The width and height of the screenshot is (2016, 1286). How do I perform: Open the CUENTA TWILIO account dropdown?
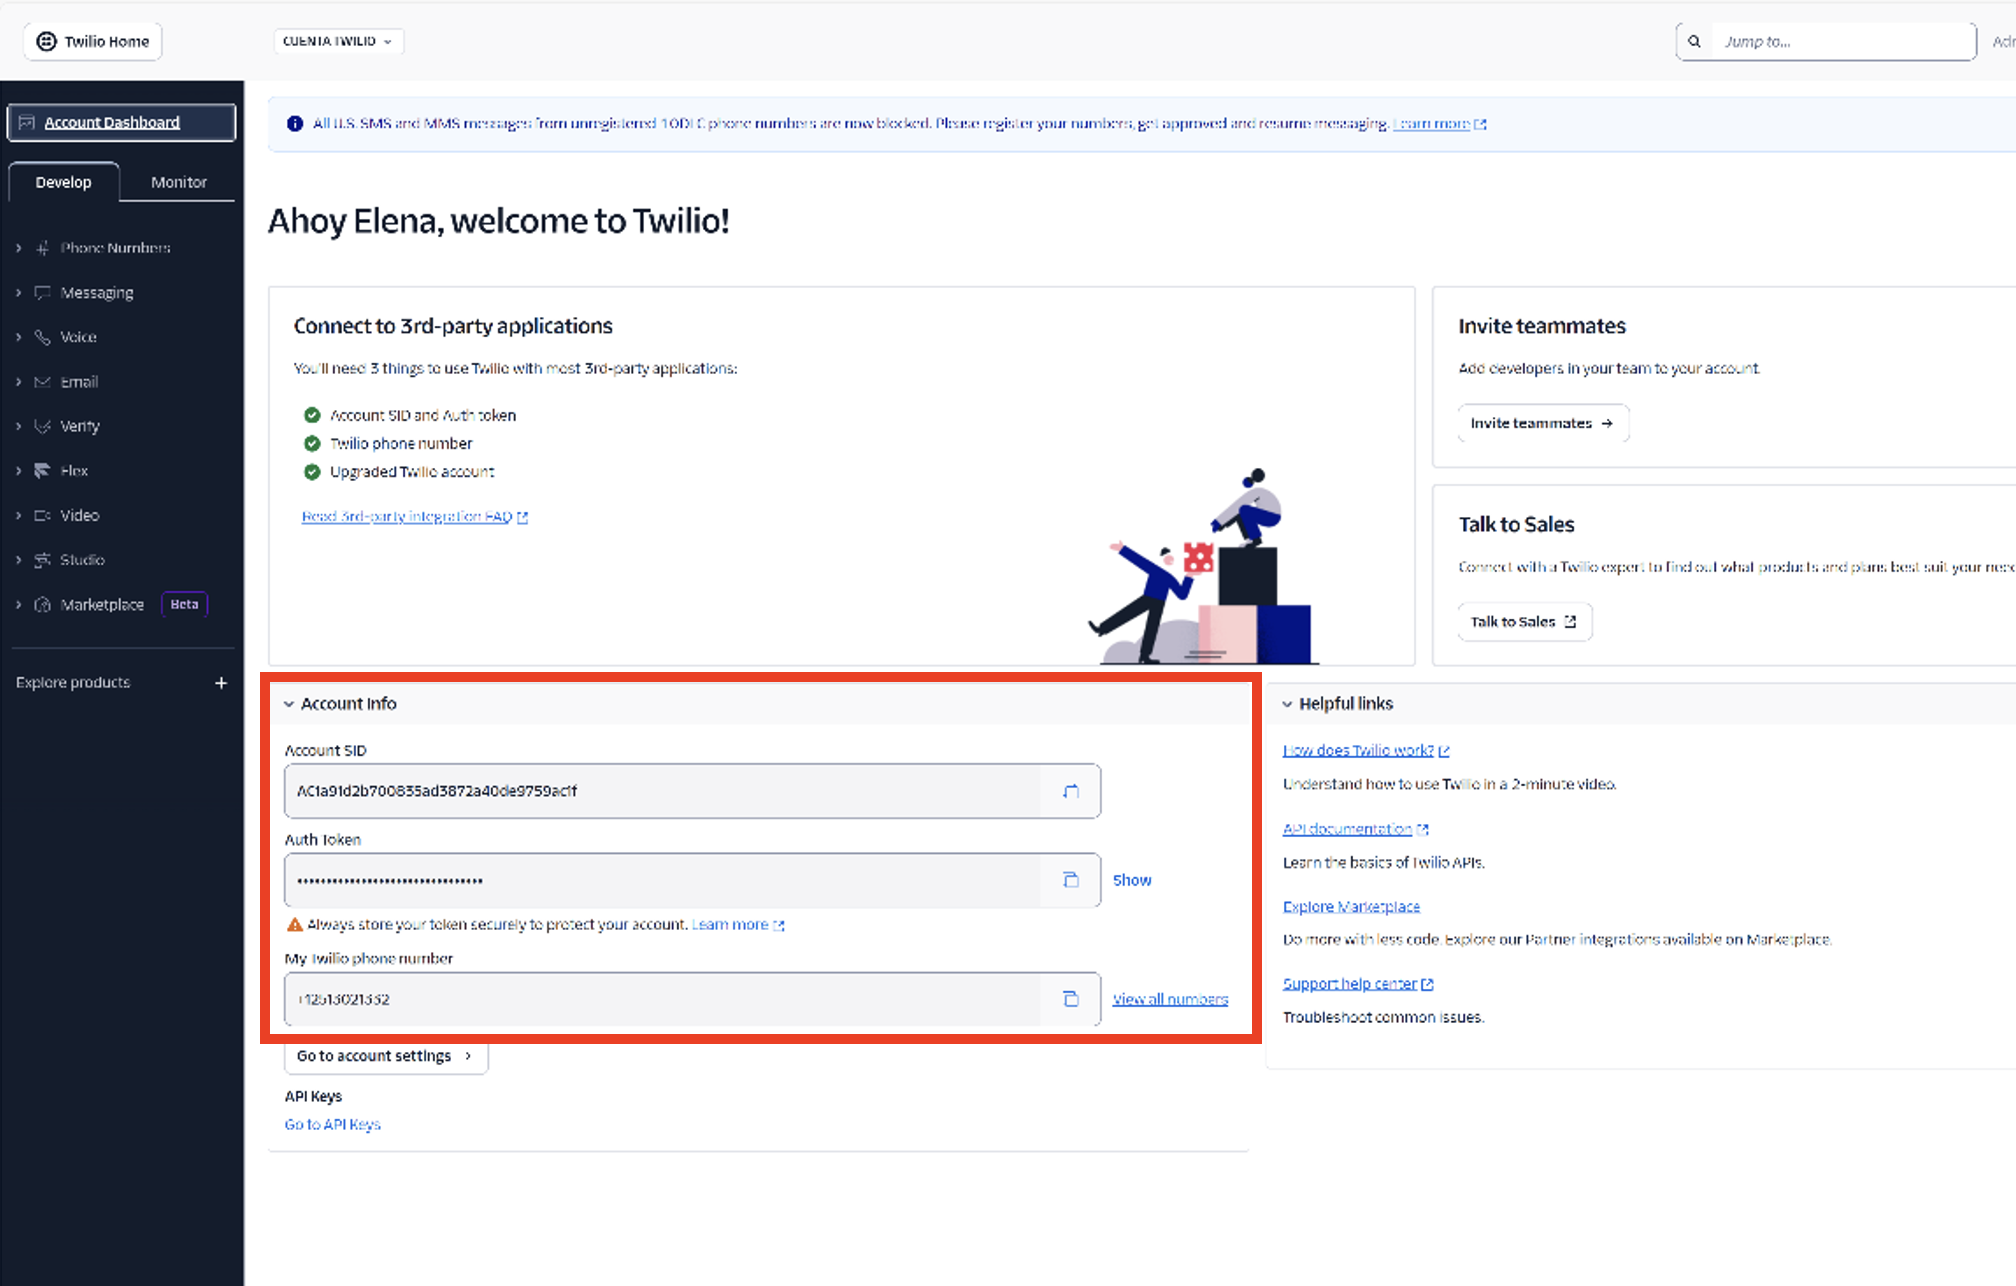pos(338,41)
